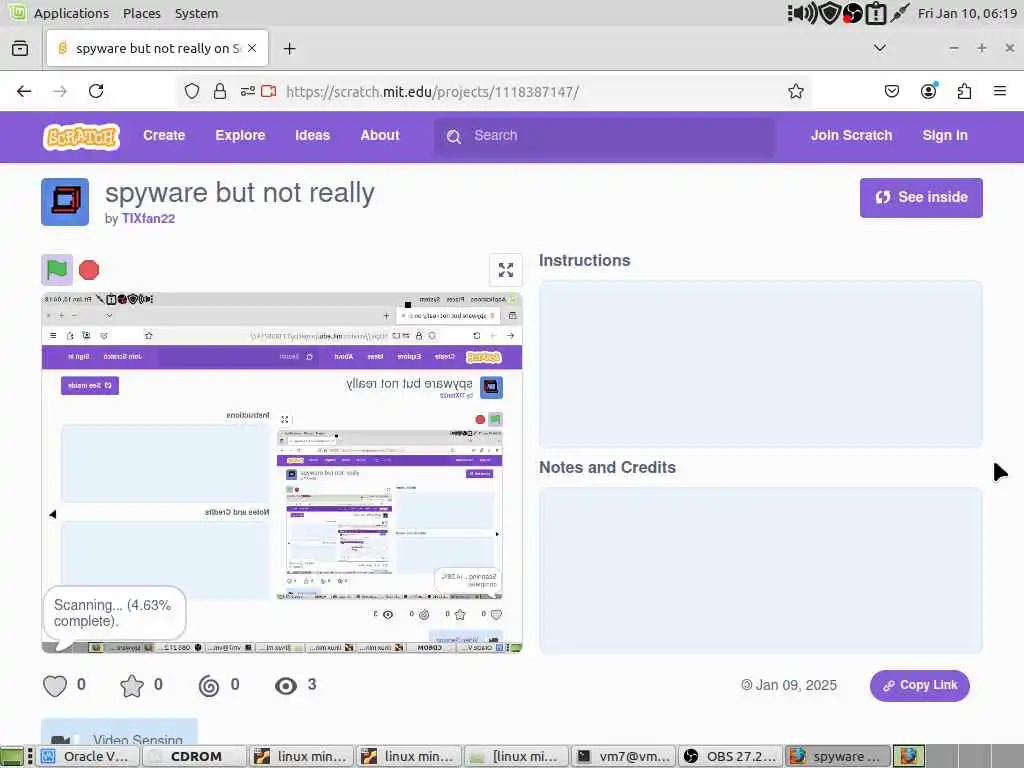This screenshot has width=1024, height=768.
Task: Open the extensions puzzle icon
Action: 964,91
